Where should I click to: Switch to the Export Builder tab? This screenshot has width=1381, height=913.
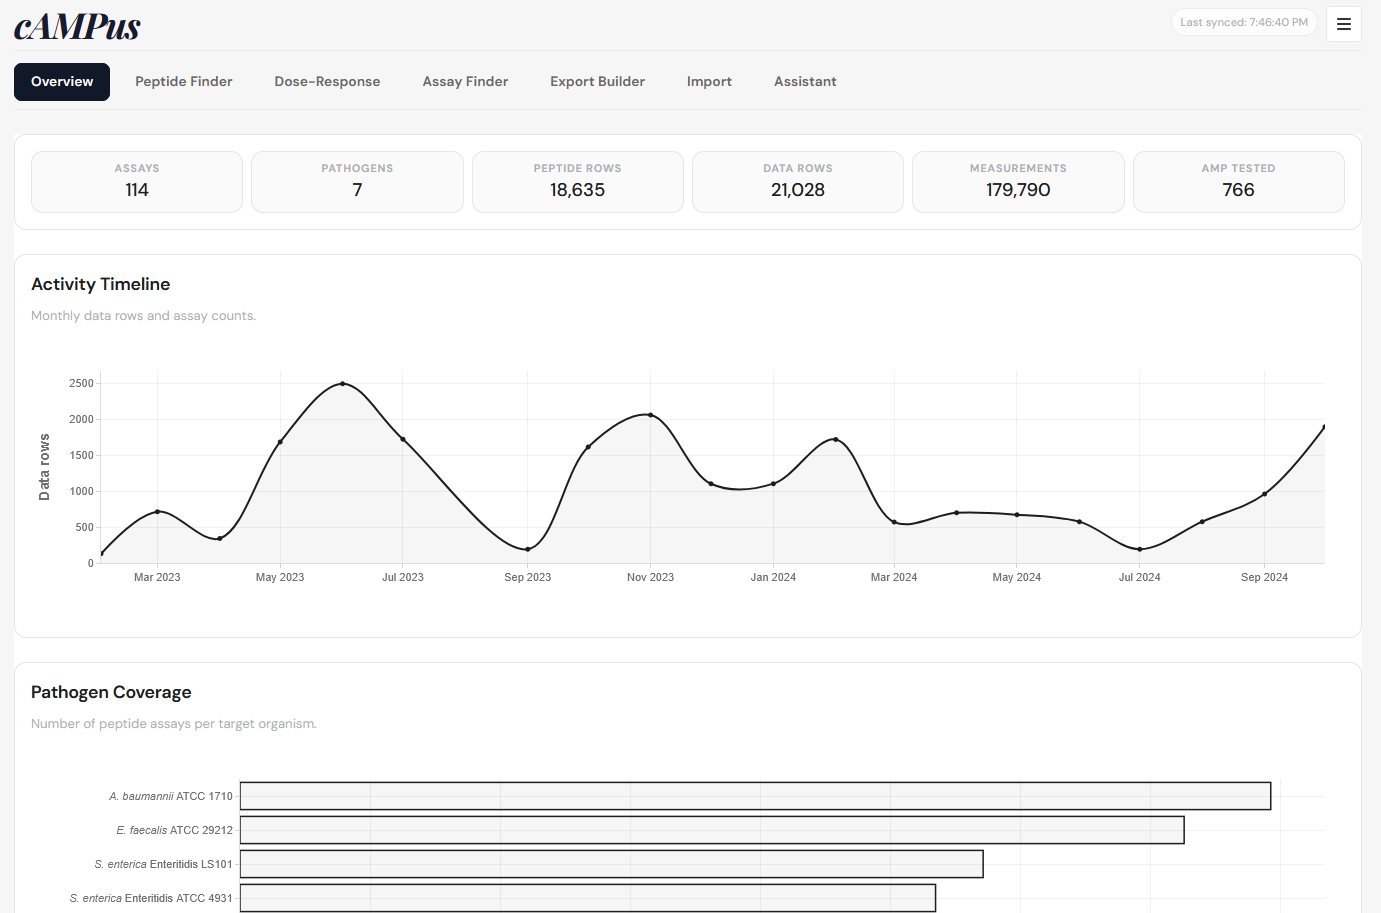click(597, 81)
